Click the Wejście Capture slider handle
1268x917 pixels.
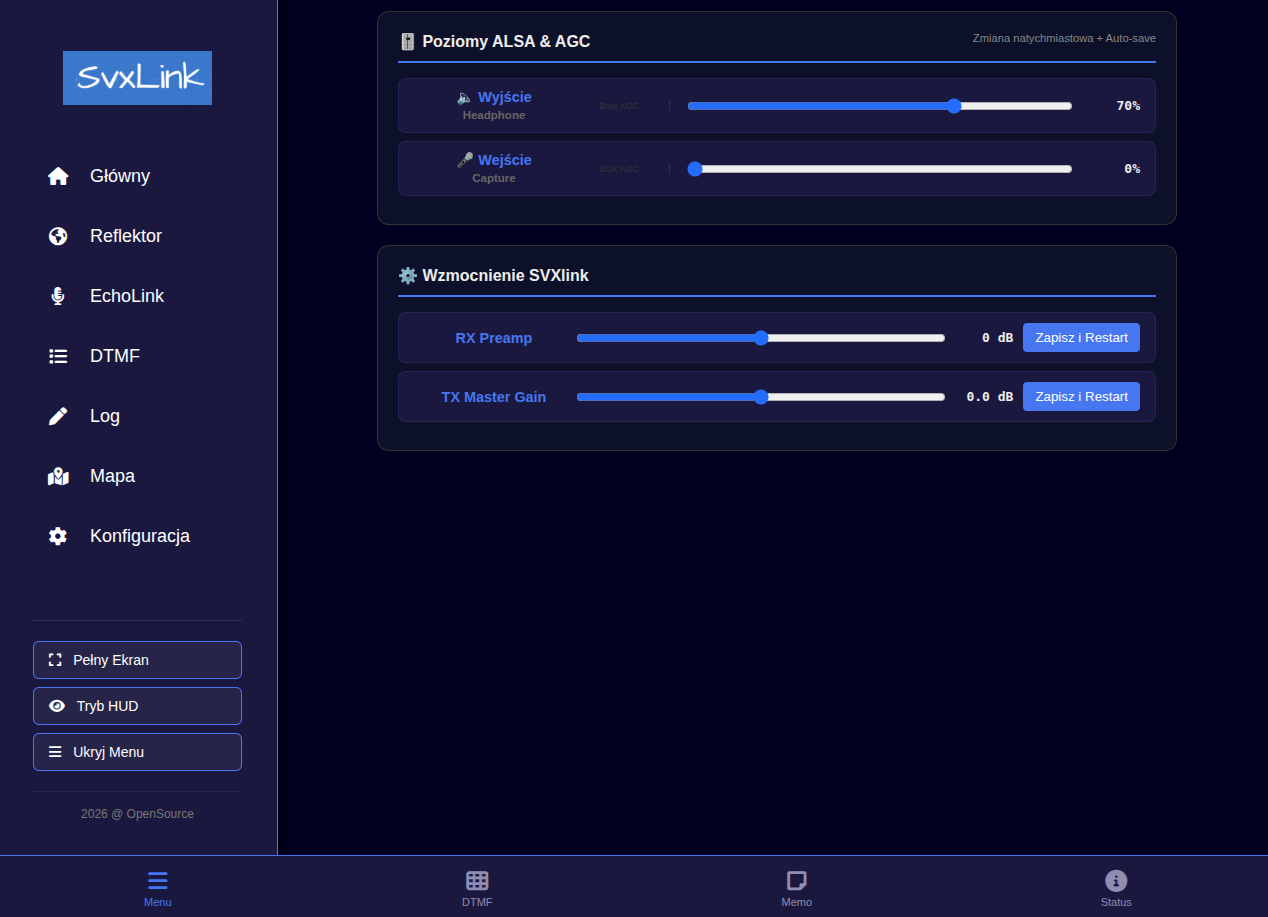[x=695, y=169]
